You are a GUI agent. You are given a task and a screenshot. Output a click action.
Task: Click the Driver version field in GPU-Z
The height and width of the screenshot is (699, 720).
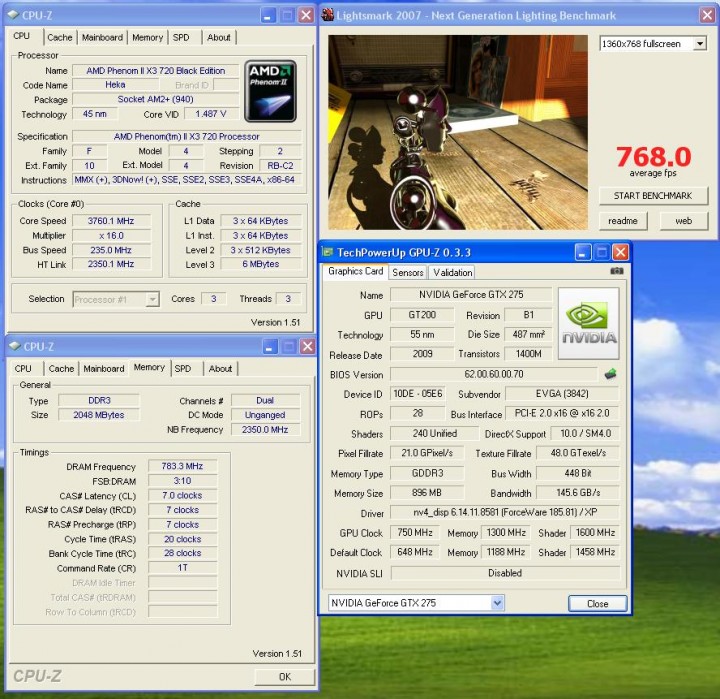505,512
